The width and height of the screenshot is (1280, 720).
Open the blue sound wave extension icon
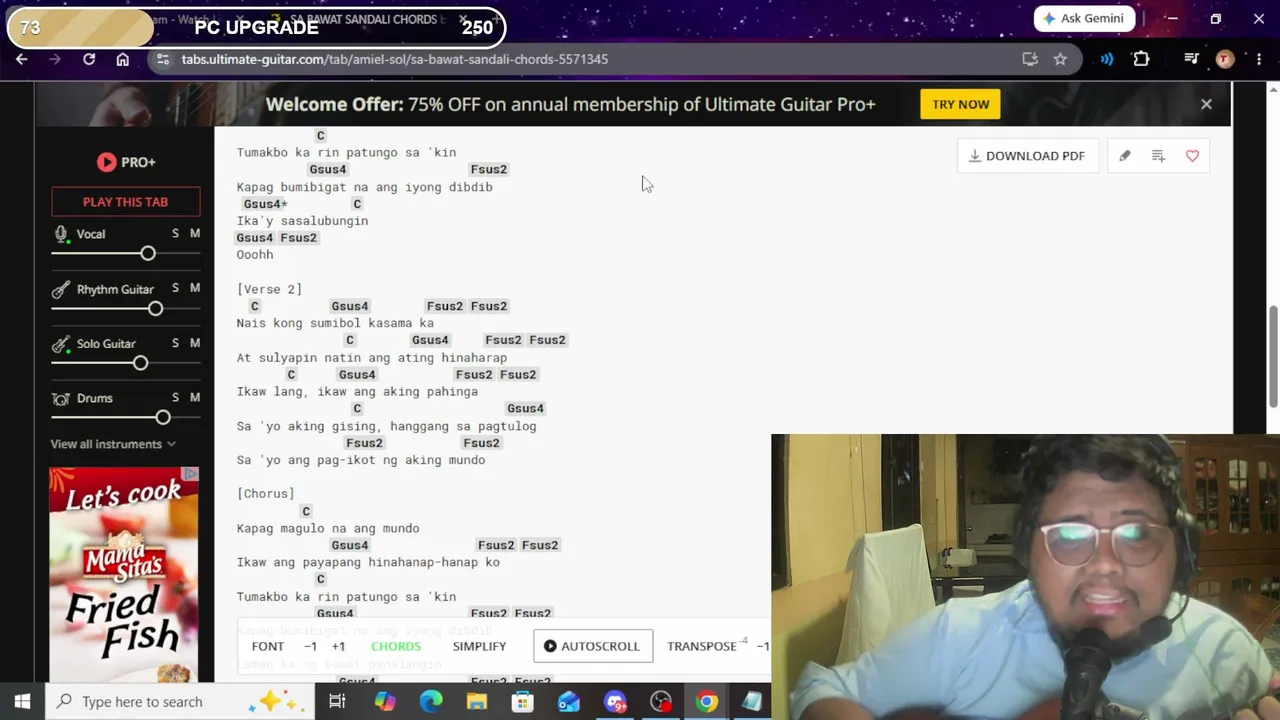coord(1107,59)
